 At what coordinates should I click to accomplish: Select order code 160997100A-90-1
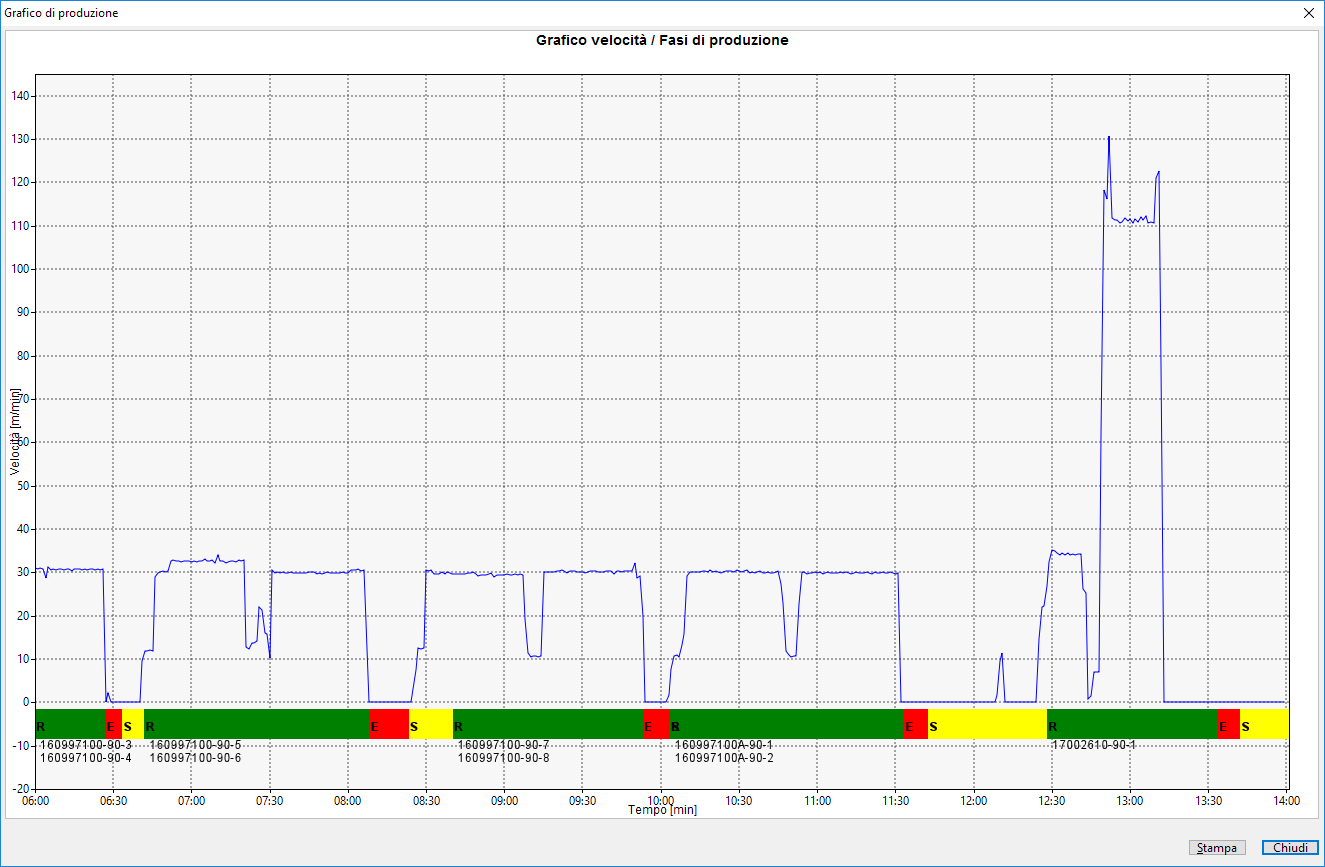tap(724, 745)
